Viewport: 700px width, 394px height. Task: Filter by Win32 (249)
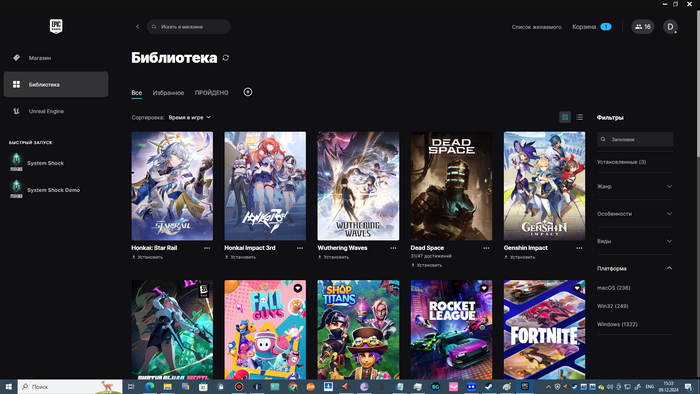[x=612, y=306]
